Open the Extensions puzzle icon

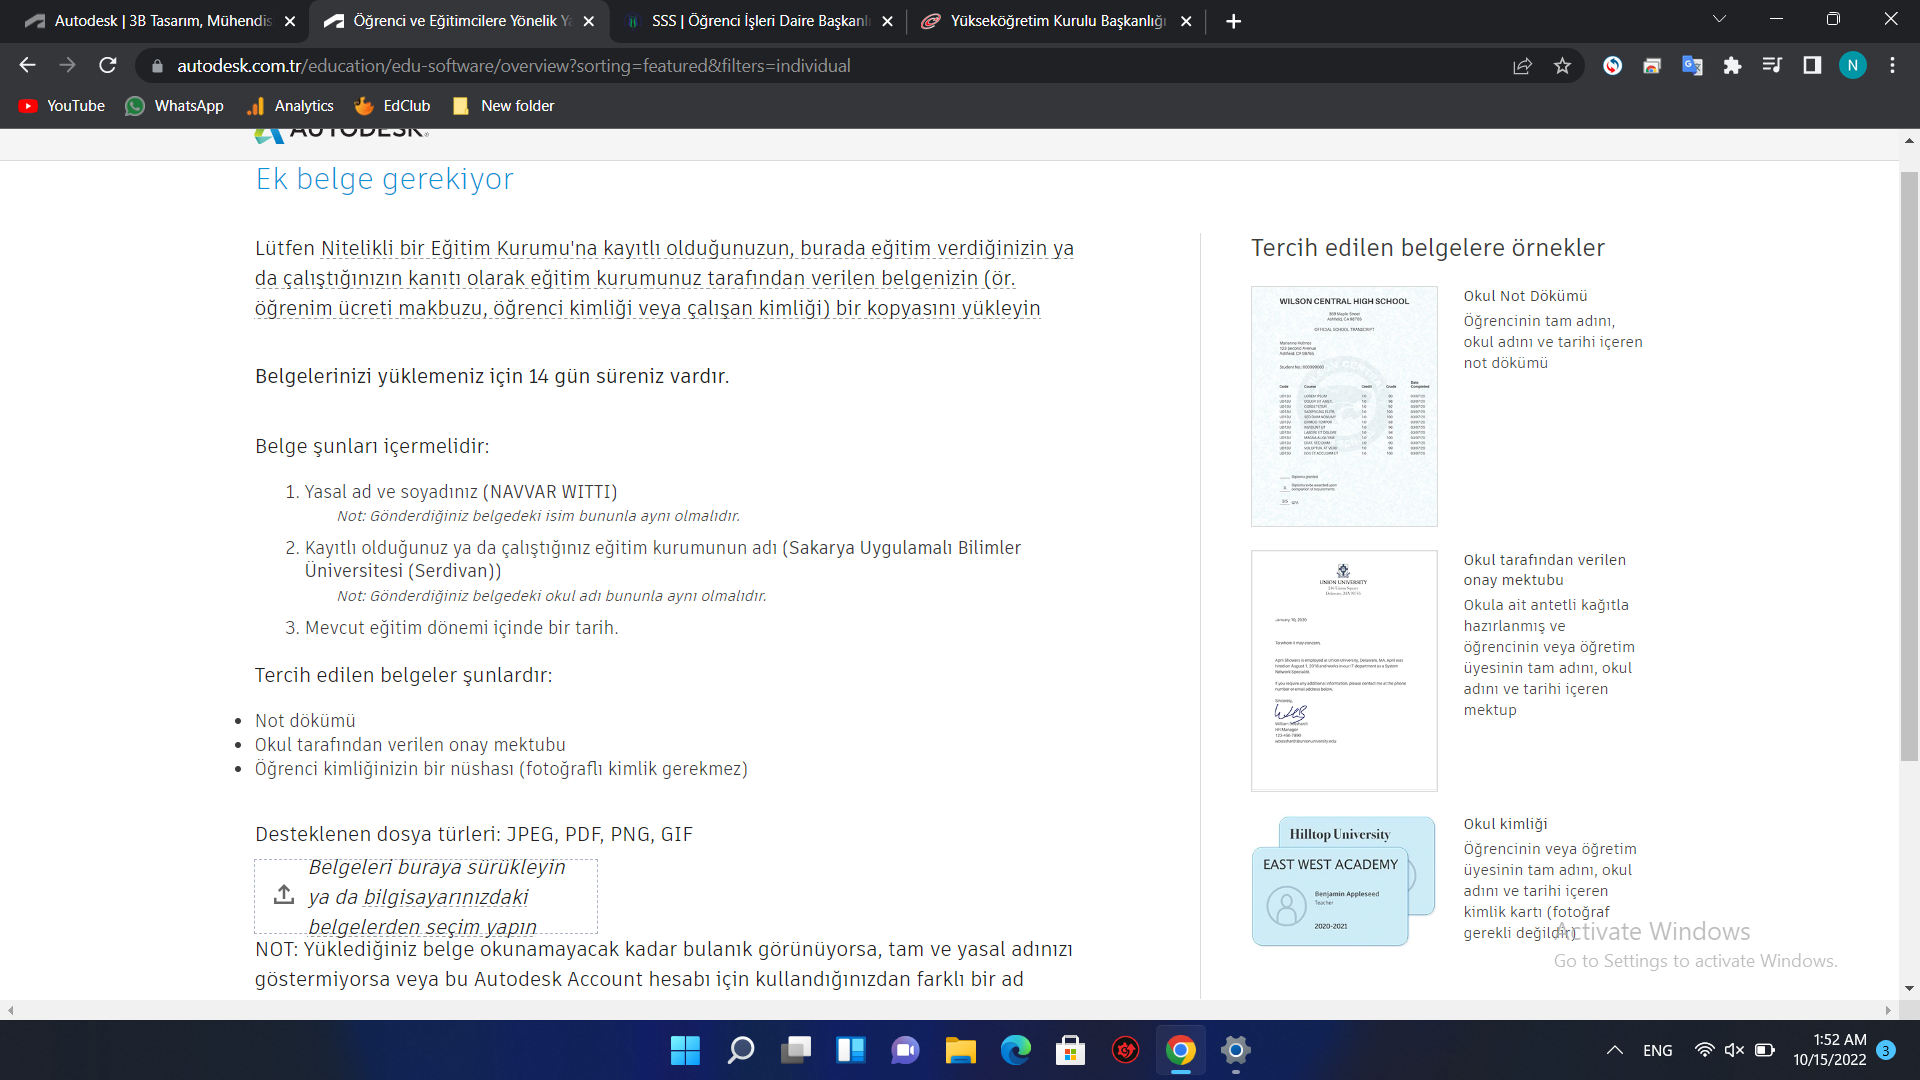[1732, 66]
